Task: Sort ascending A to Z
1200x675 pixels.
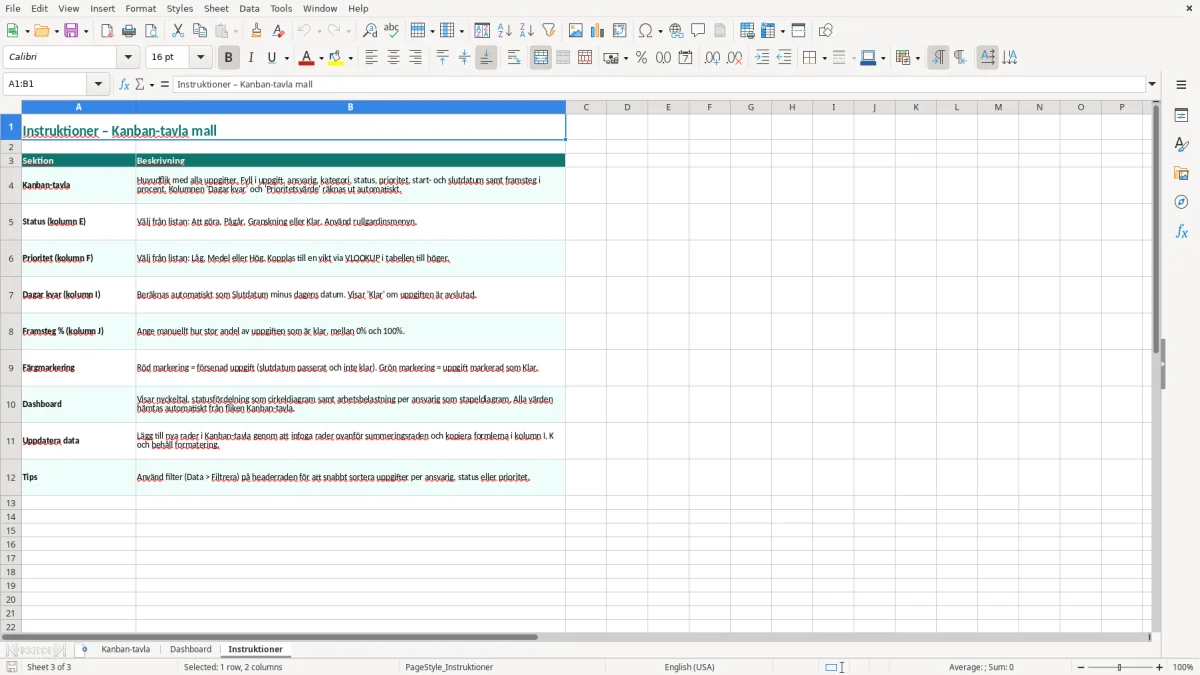Action: click(505, 31)
